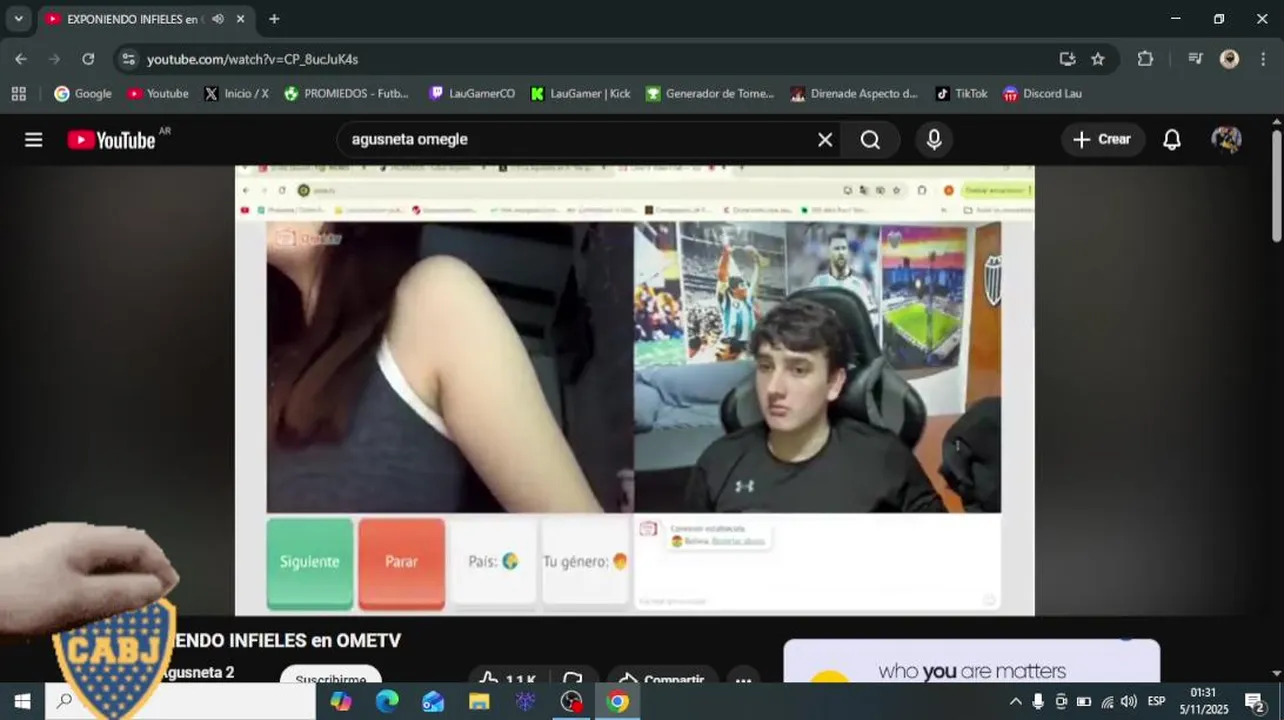Viewport: 1284px width, 720px height.
Task: Run search with the magnifier button
Action: coord(870,140)
